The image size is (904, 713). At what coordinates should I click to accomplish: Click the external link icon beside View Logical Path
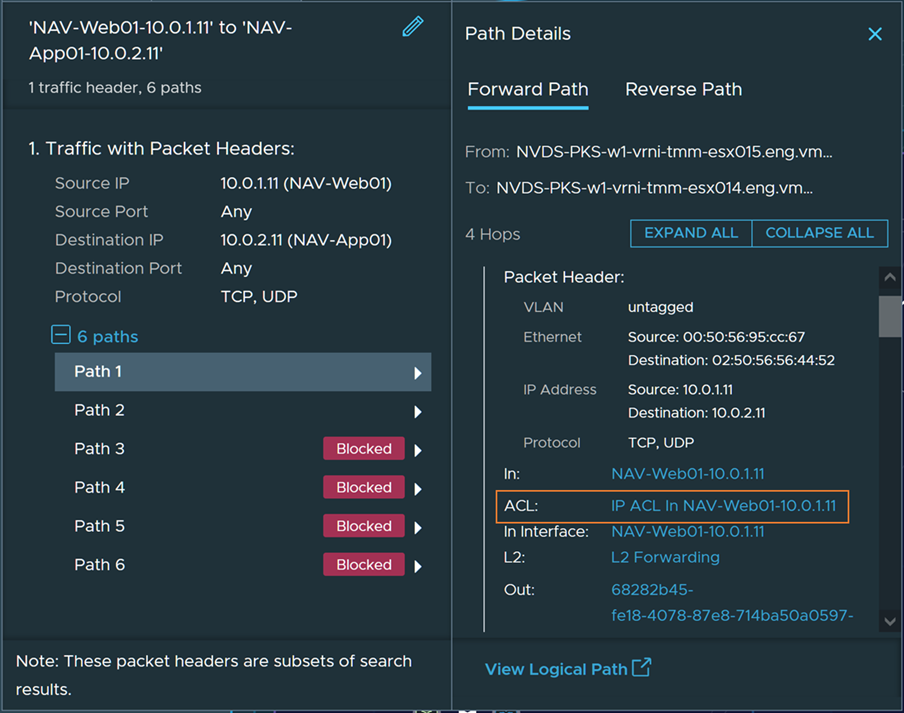tap(642, 667)
